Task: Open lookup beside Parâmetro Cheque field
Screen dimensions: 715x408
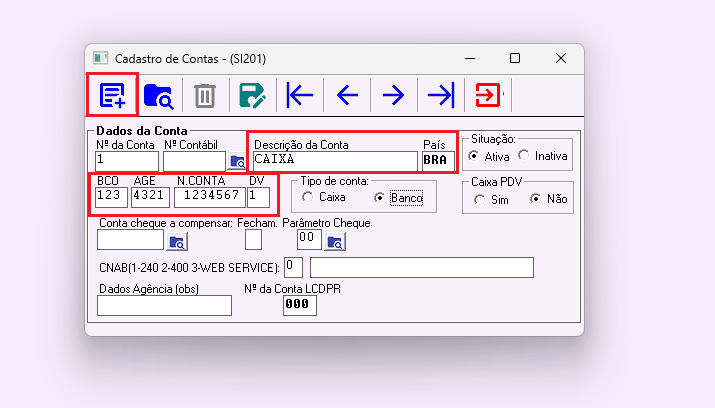Action: pos(335,242)
